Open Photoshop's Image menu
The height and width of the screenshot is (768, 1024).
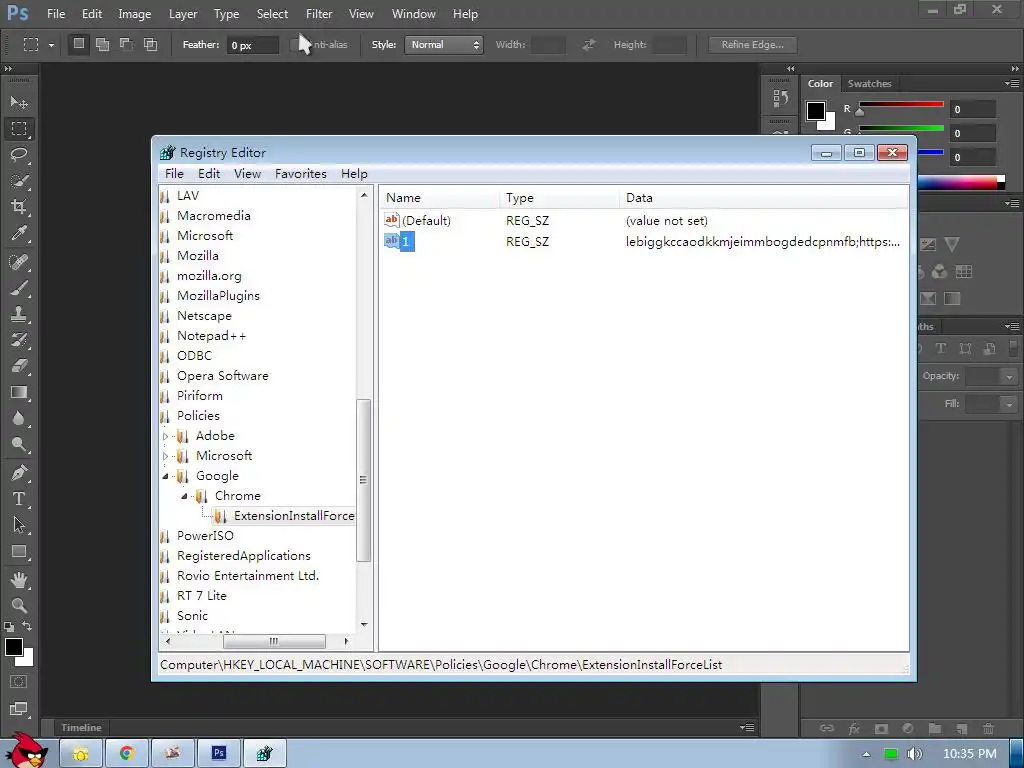click(x=135, y=14)
